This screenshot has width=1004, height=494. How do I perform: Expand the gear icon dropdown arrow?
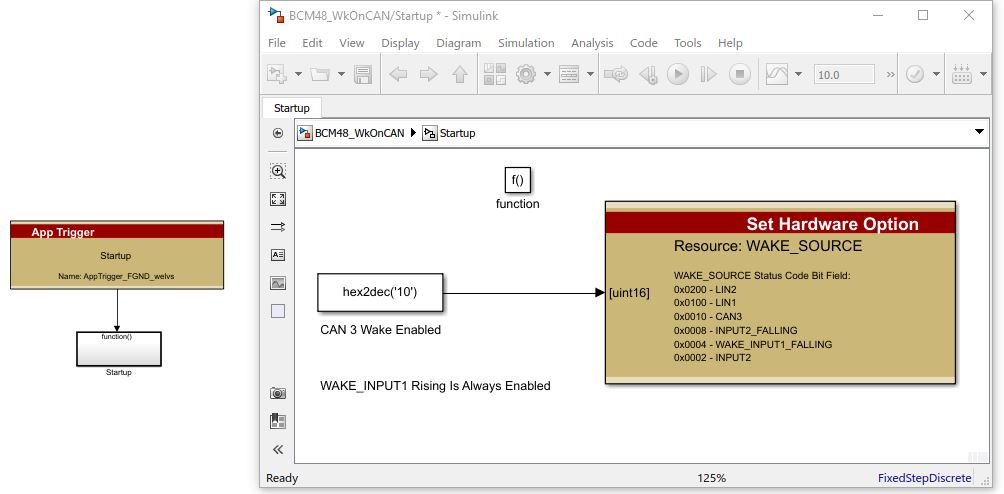click(547, 74)
